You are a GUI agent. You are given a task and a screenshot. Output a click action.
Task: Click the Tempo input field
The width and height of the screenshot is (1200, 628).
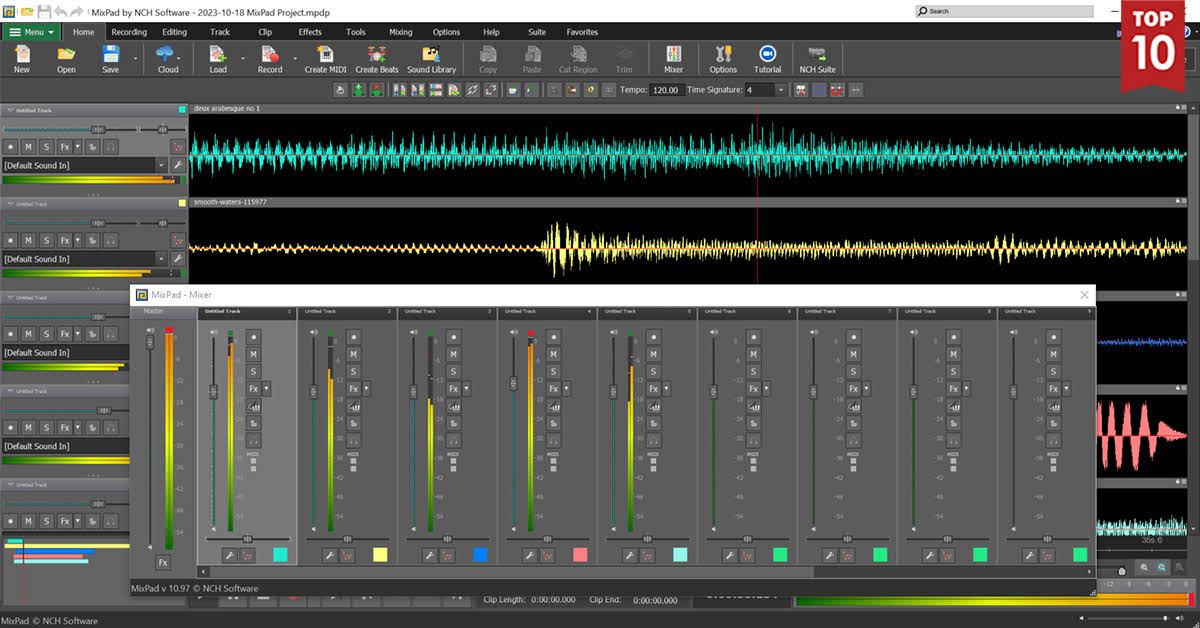coord(666,90)
